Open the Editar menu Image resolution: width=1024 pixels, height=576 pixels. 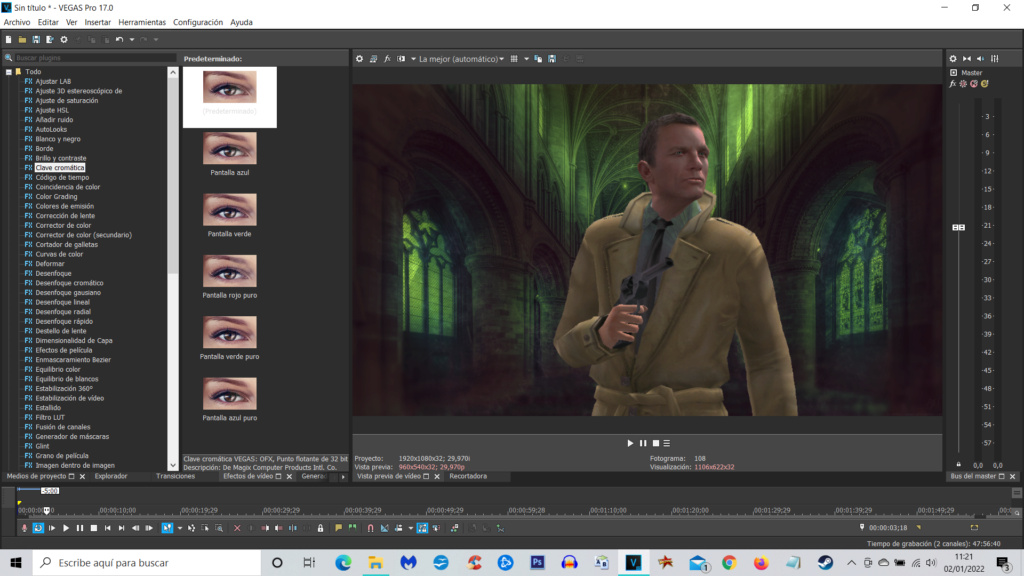[48, 22]
